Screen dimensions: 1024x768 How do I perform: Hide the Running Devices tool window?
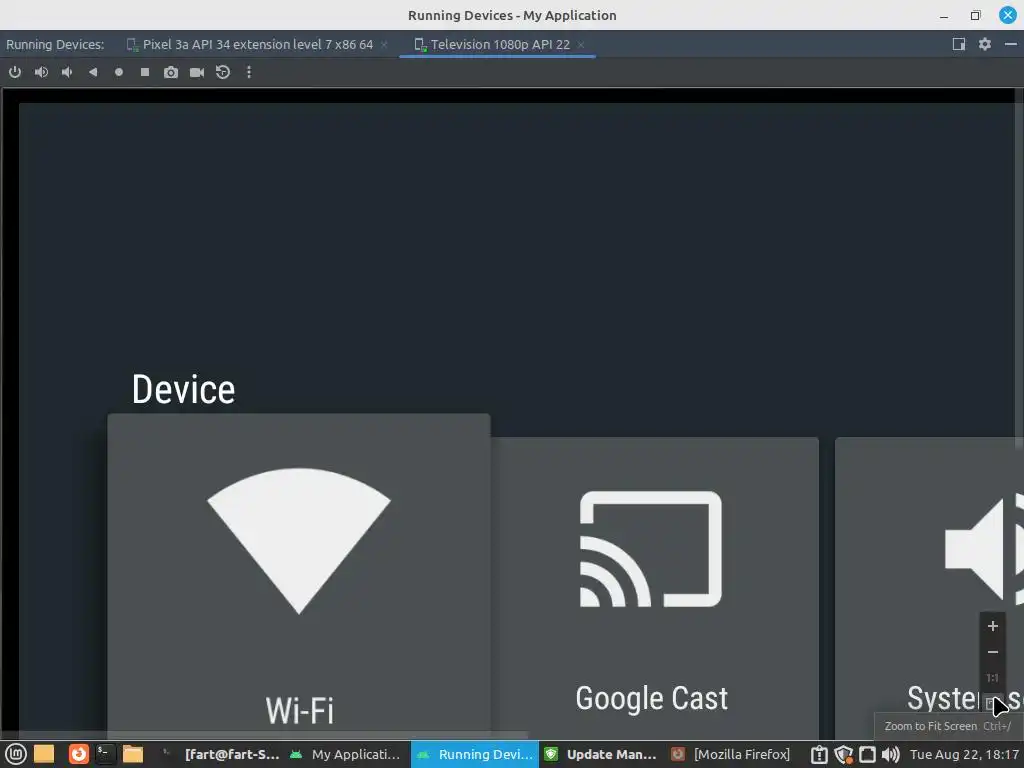(x=1010, y=44)
